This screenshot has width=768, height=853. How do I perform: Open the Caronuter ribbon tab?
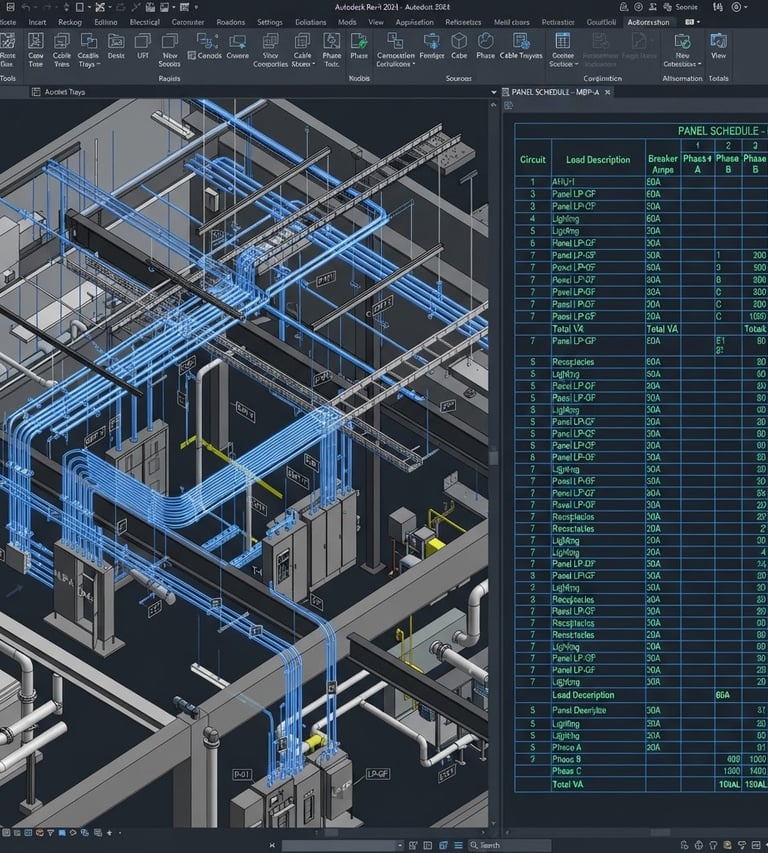[x=188, y=22]
